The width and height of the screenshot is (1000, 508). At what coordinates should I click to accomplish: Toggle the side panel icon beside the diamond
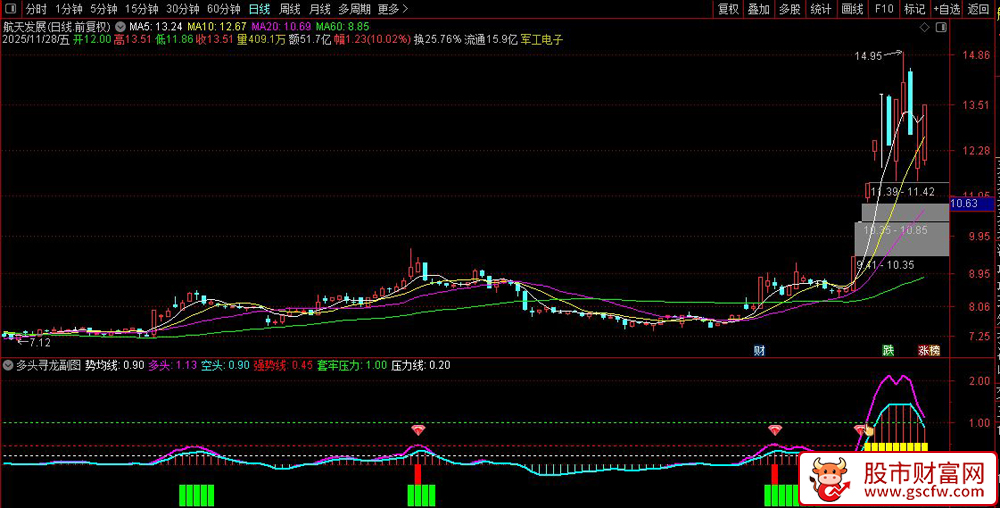point(941,27)
